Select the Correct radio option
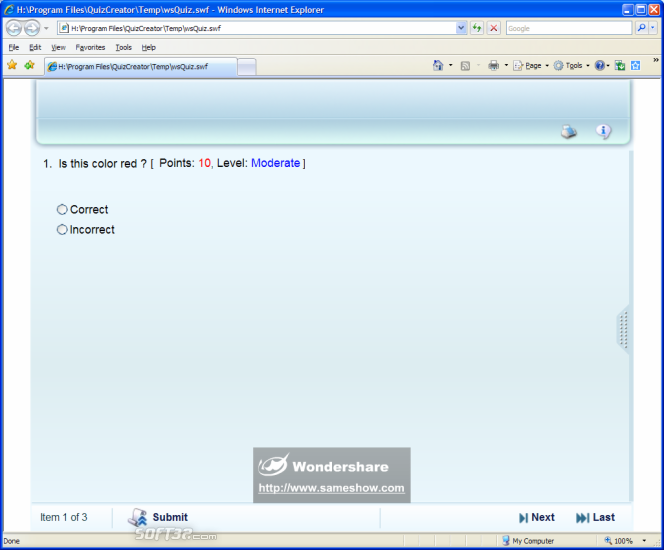The image size is (664, 550). [62, 209]
